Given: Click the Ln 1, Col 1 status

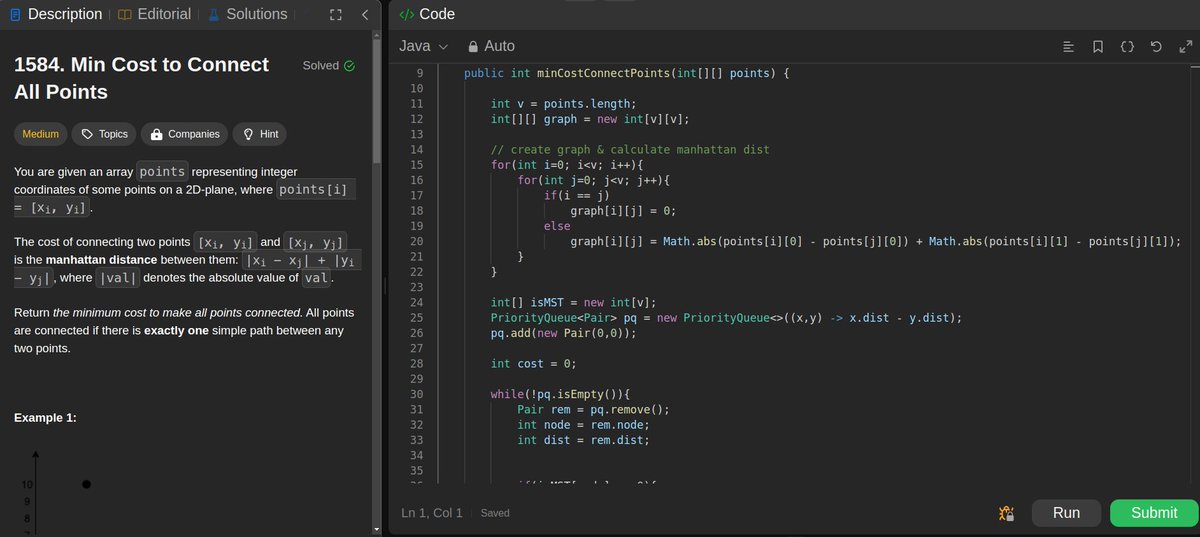Looking at the screenshot, I should 432,513.
